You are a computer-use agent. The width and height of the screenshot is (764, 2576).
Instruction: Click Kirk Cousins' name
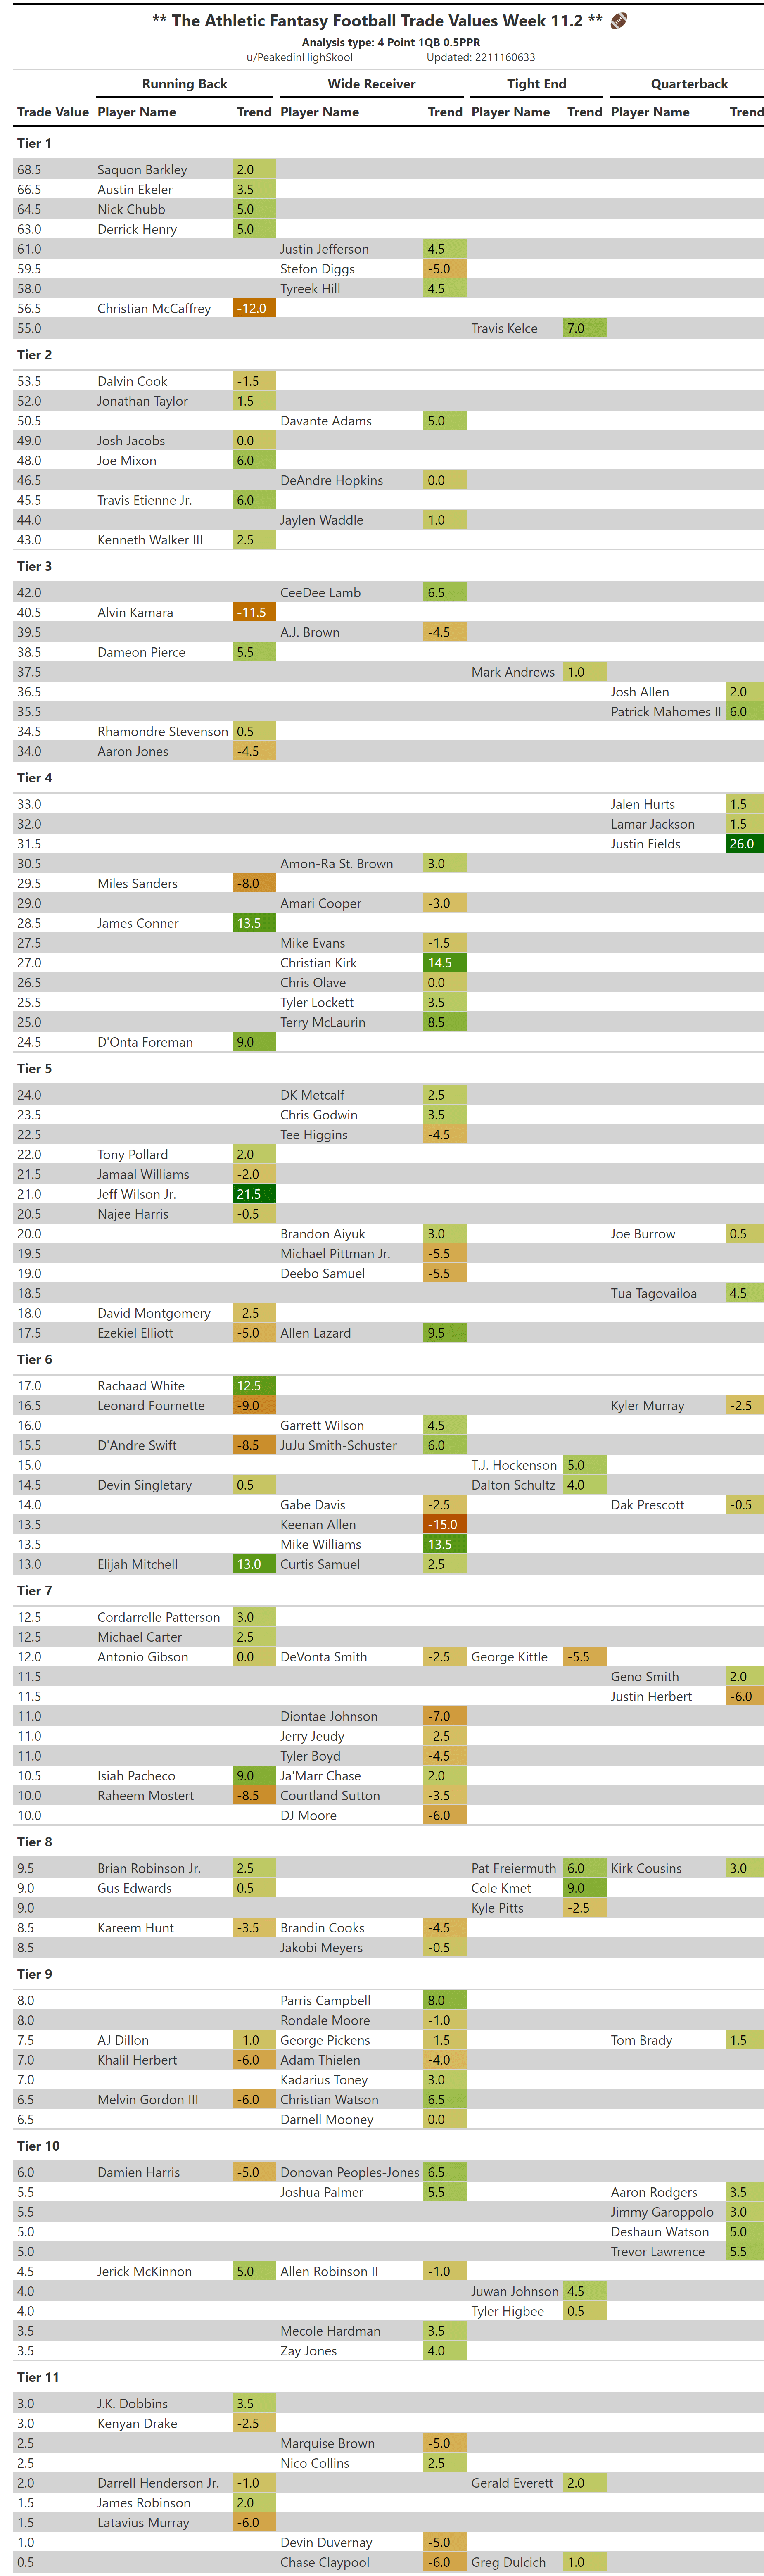pyautogui.click(x=646, y=1868)
